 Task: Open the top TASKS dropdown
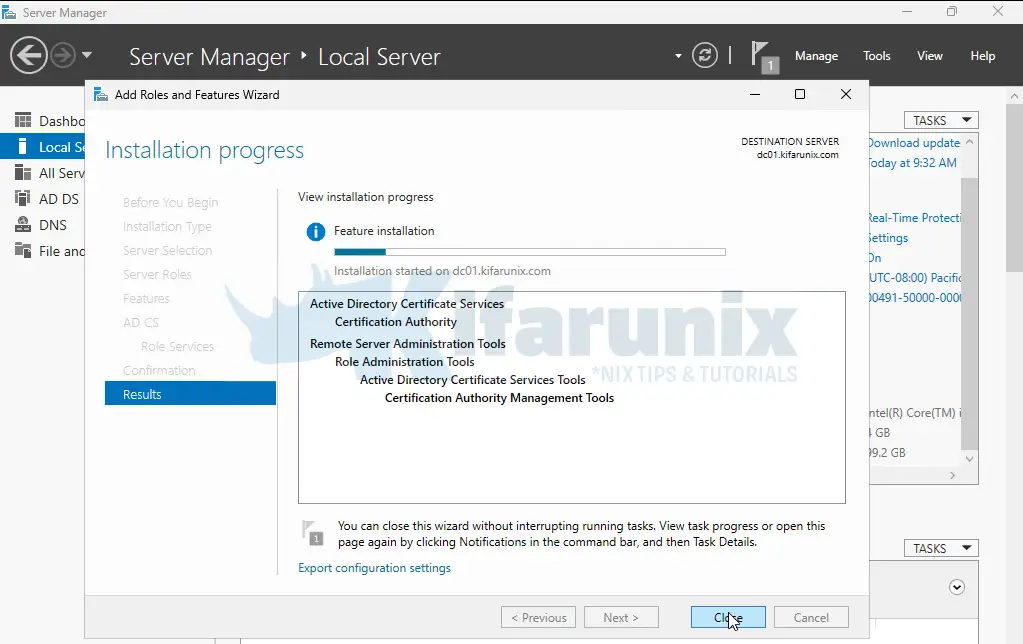941,120
